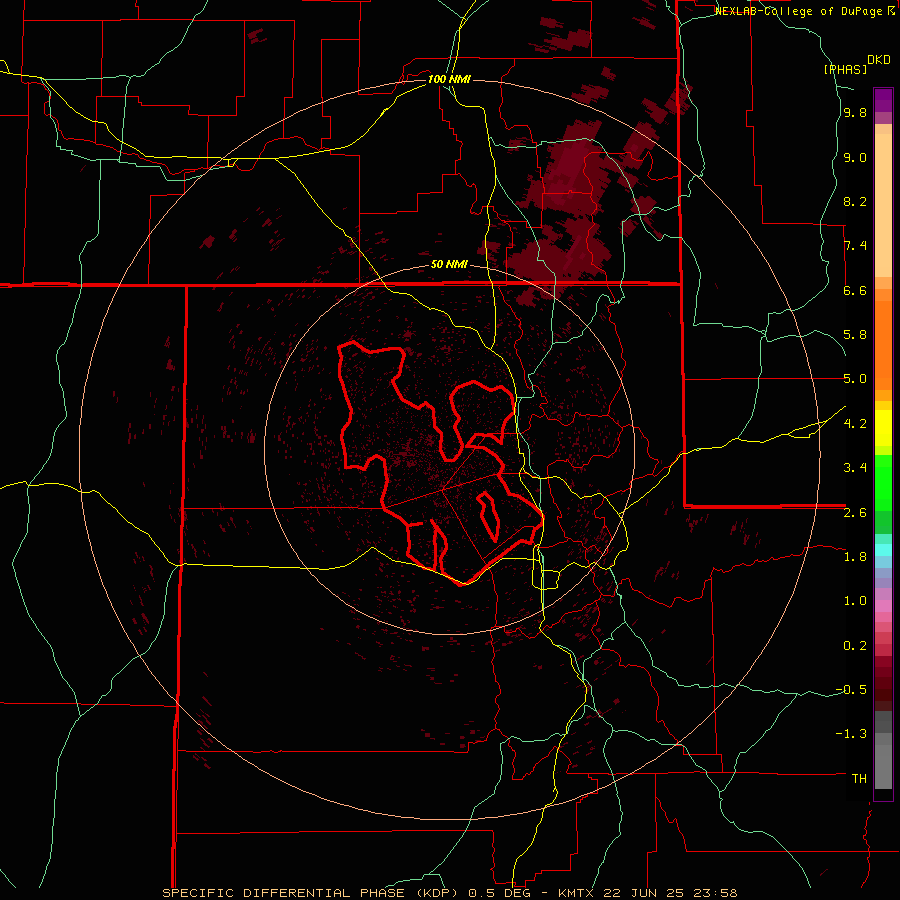Click the DKD label above the color scale
This screenshot has width=900, height=900.
click(x=879, y=60)
